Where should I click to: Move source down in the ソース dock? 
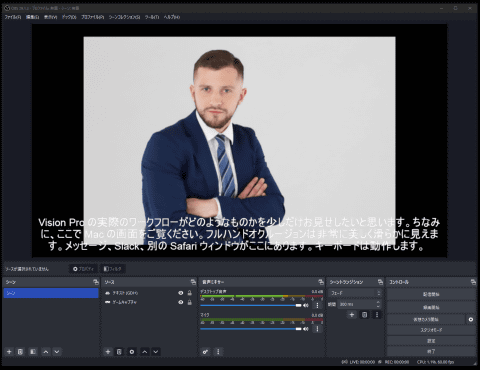156,352
